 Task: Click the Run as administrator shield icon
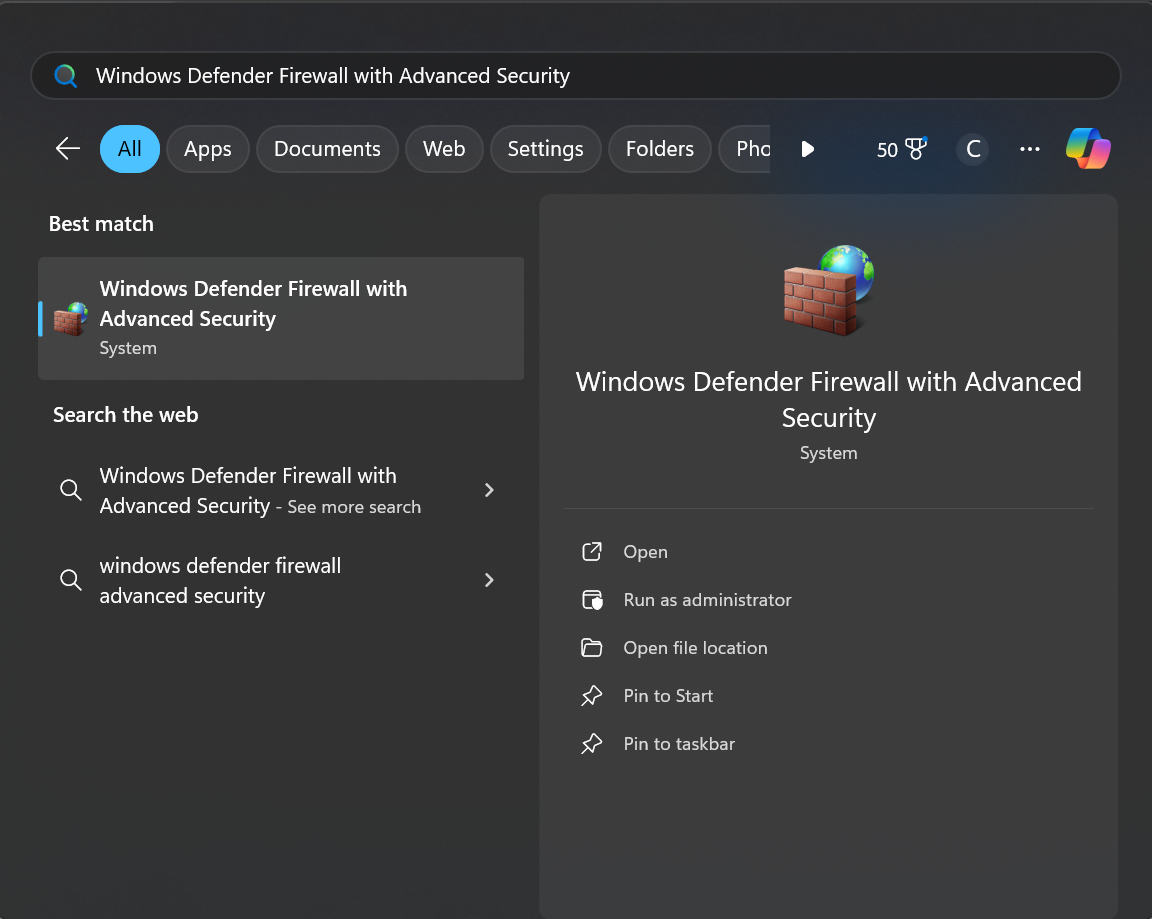pyautogui.click(x=591, y=600)
